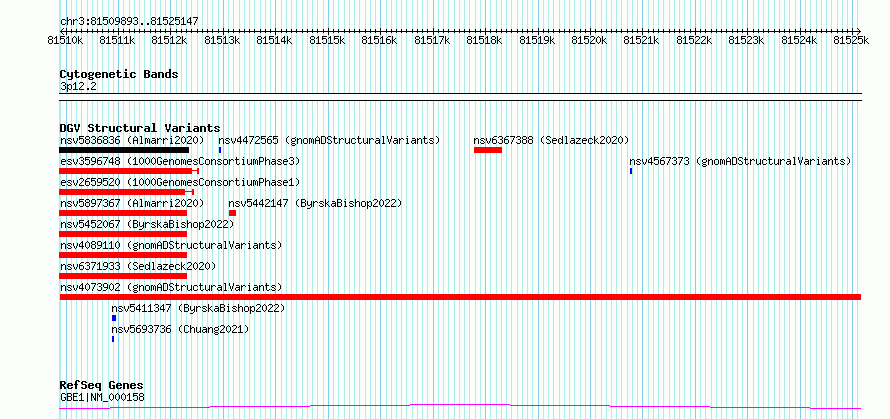890x419 pixels.
Task: Click the 81518k ruler position
Action: (485, 40)
